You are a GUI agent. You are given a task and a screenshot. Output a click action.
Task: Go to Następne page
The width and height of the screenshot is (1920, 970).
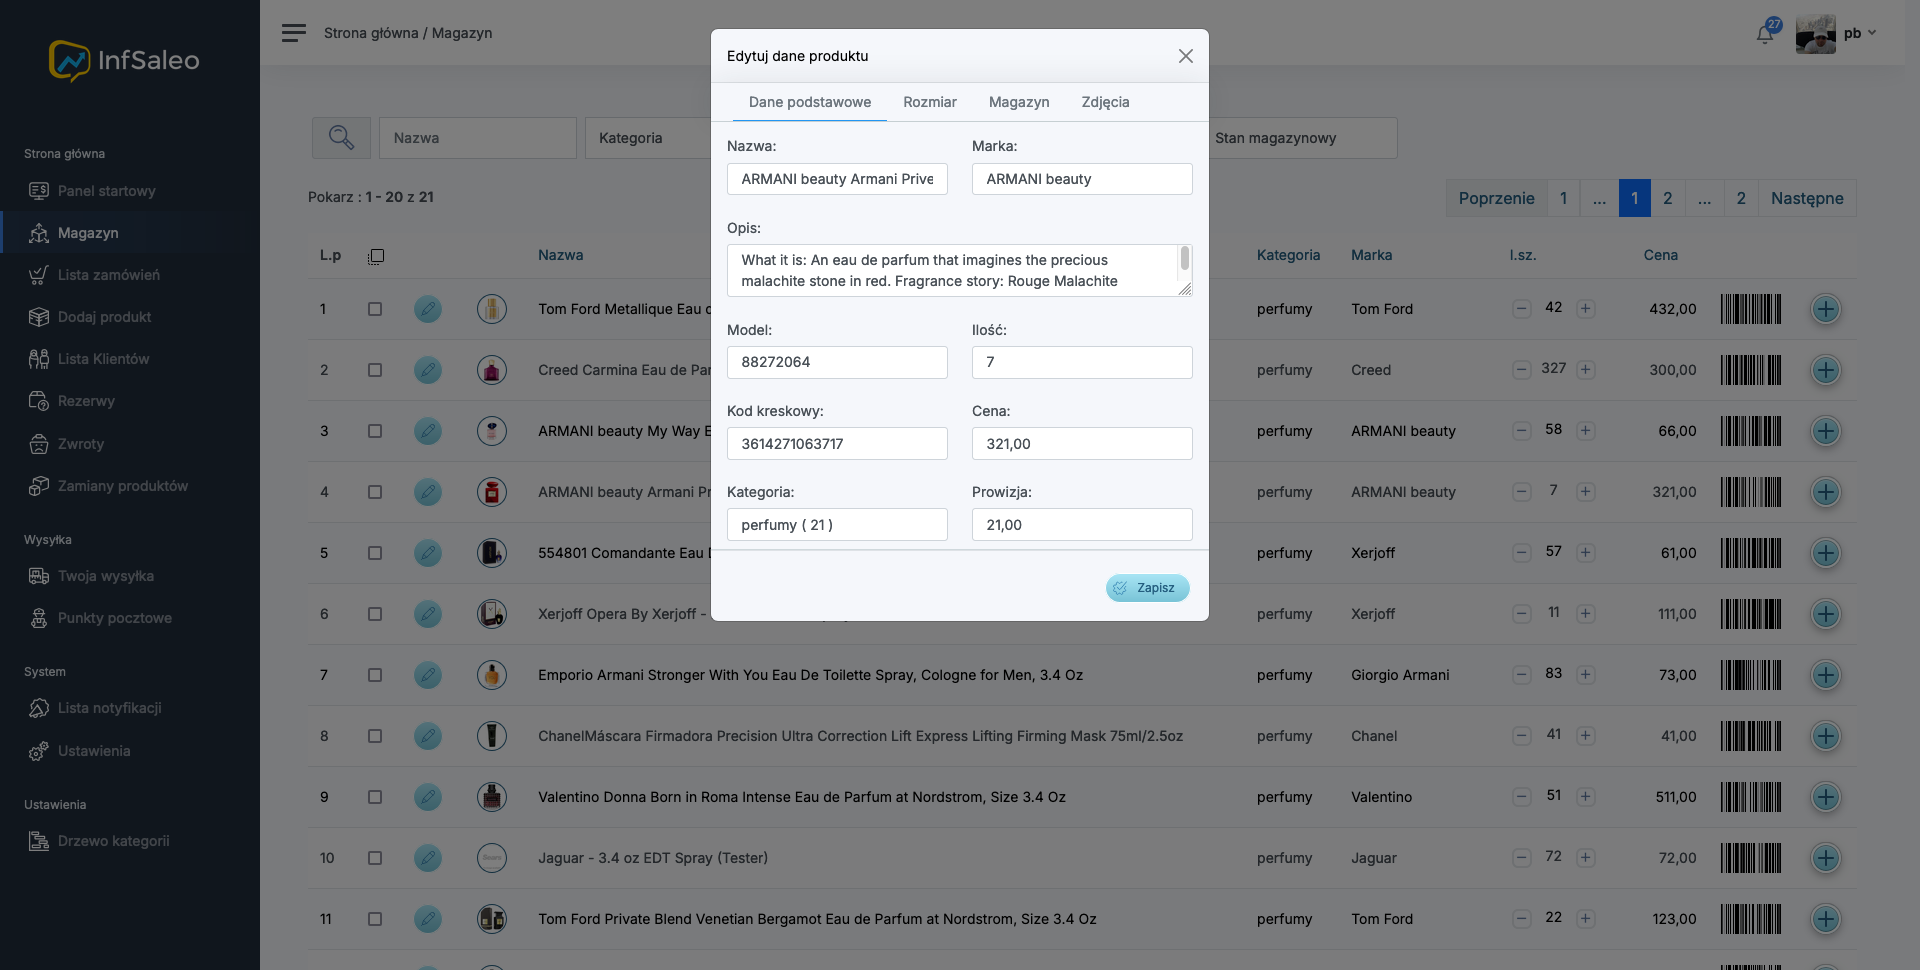[1807, 198]
